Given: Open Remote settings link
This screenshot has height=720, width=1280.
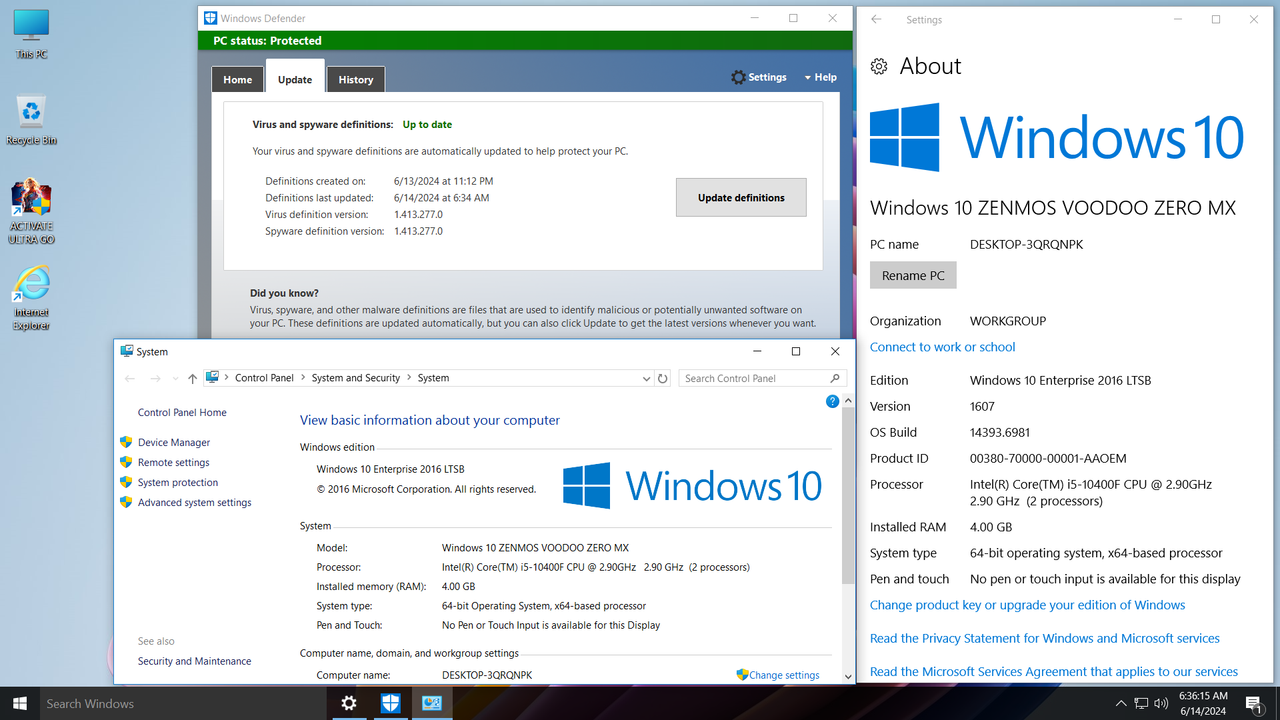Looking at the screenshot, I should (174, 462).
